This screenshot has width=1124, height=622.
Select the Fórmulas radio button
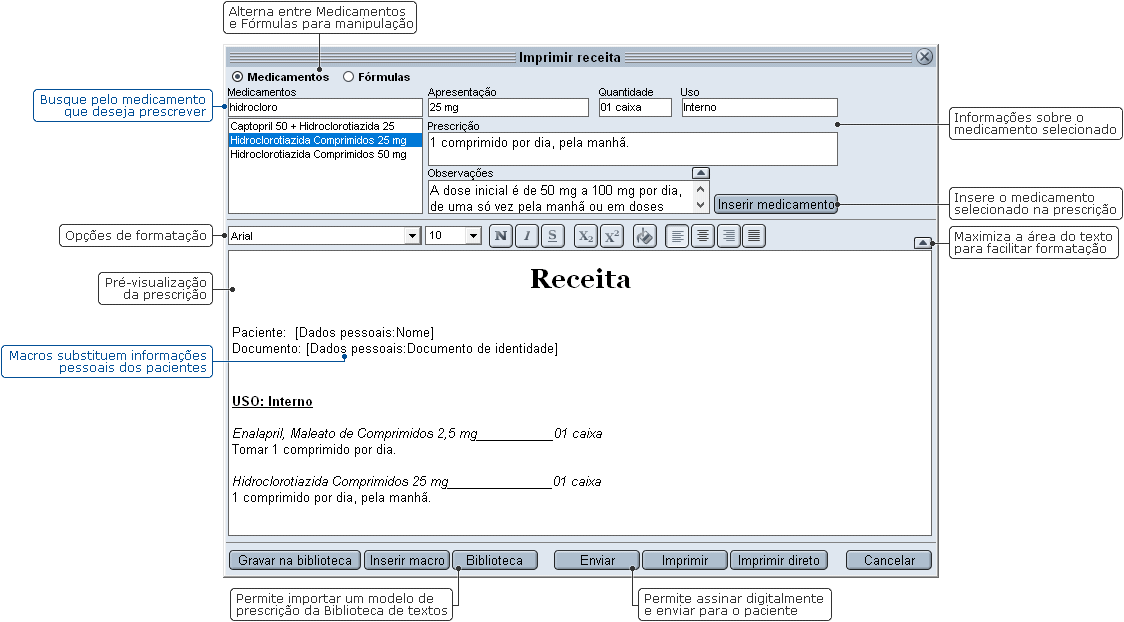point(348,76)
